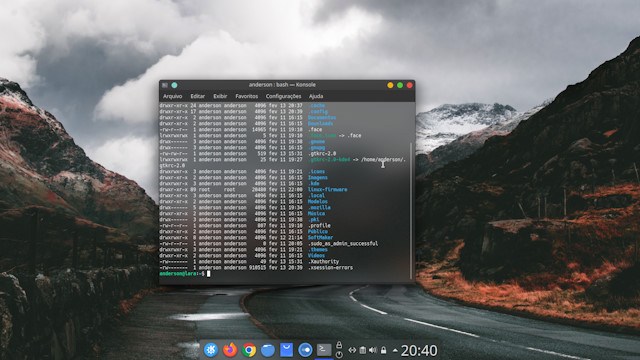
Task: Open Google Chrome from the taskbar
Action: click(249, 350)
